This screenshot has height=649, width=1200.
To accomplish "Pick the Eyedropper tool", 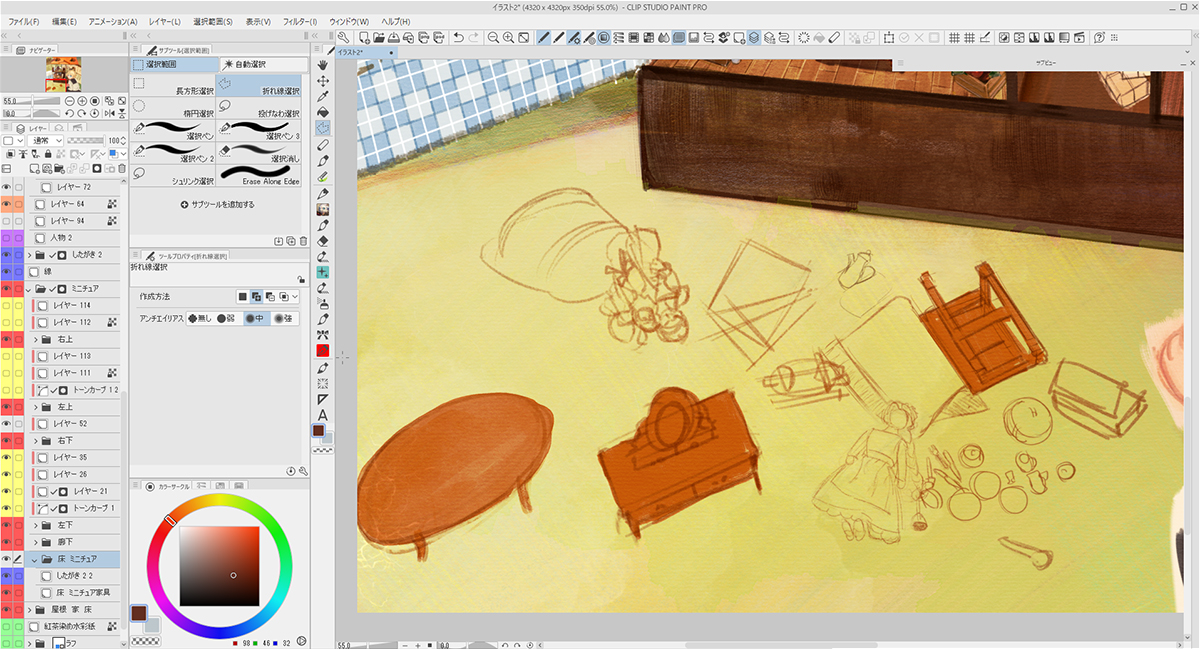I will [323, 97].
